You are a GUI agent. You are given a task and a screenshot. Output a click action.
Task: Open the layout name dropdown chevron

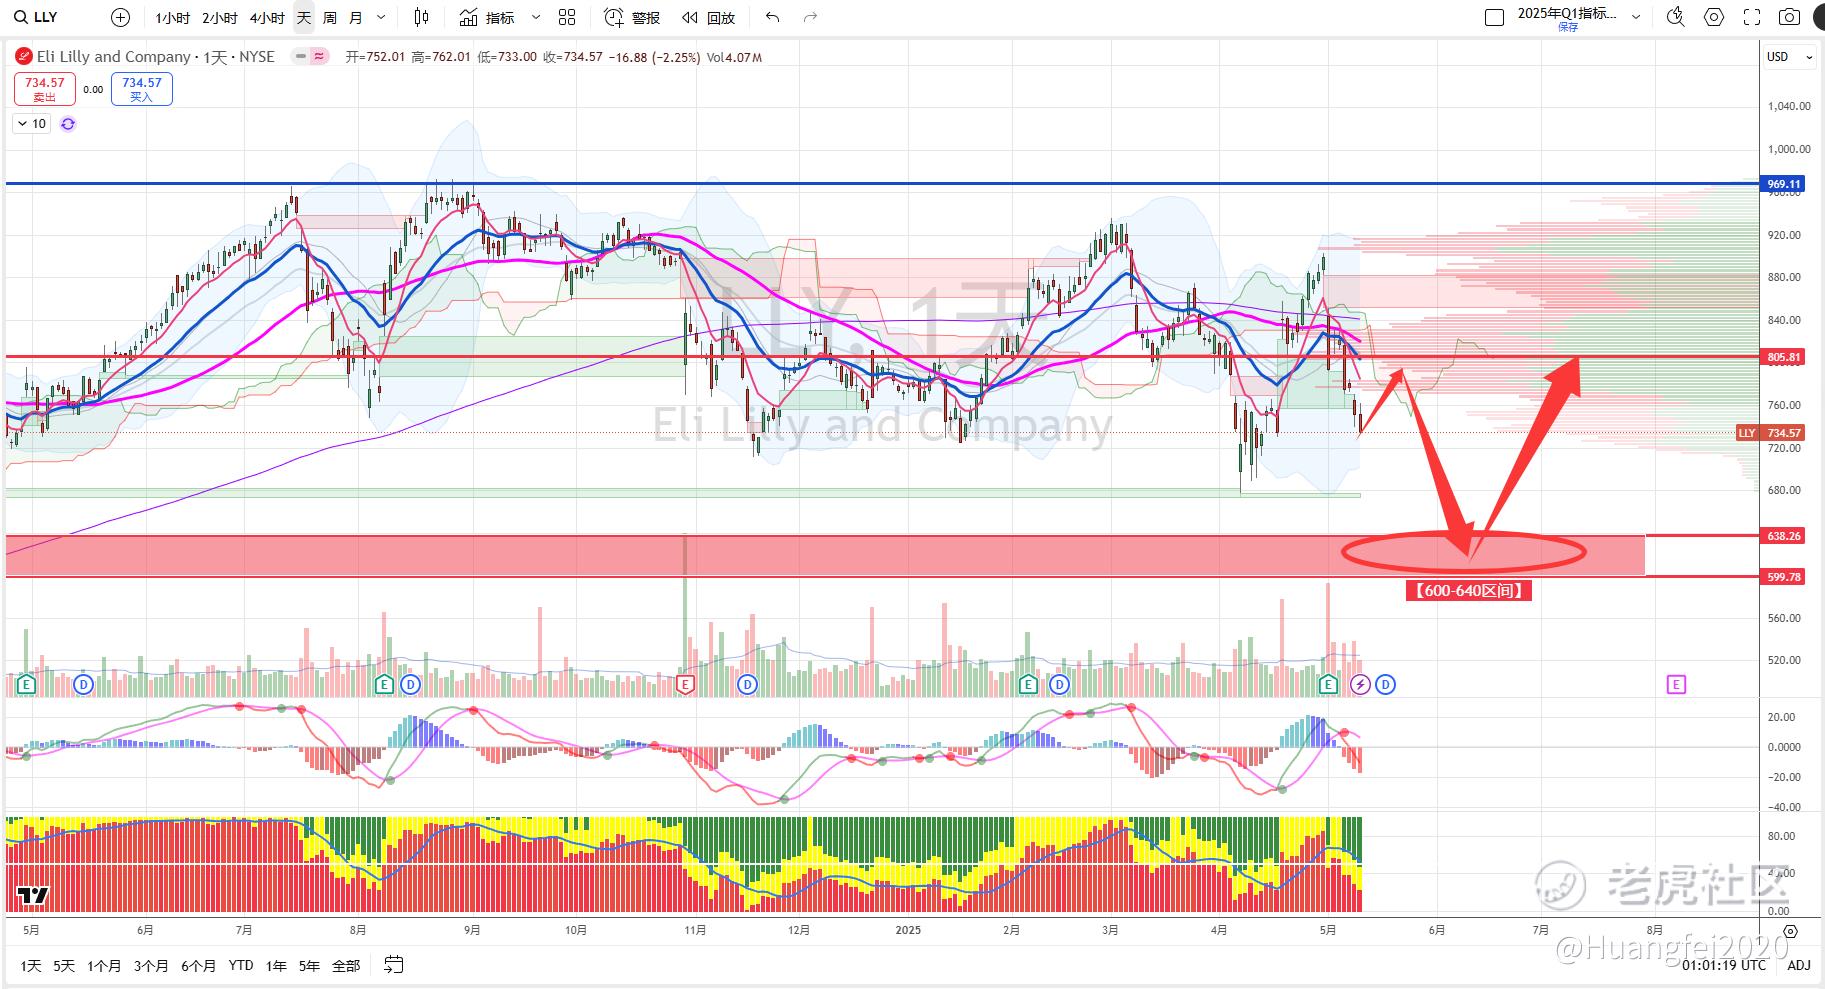pyautogui.click(x=1636, y=17)
